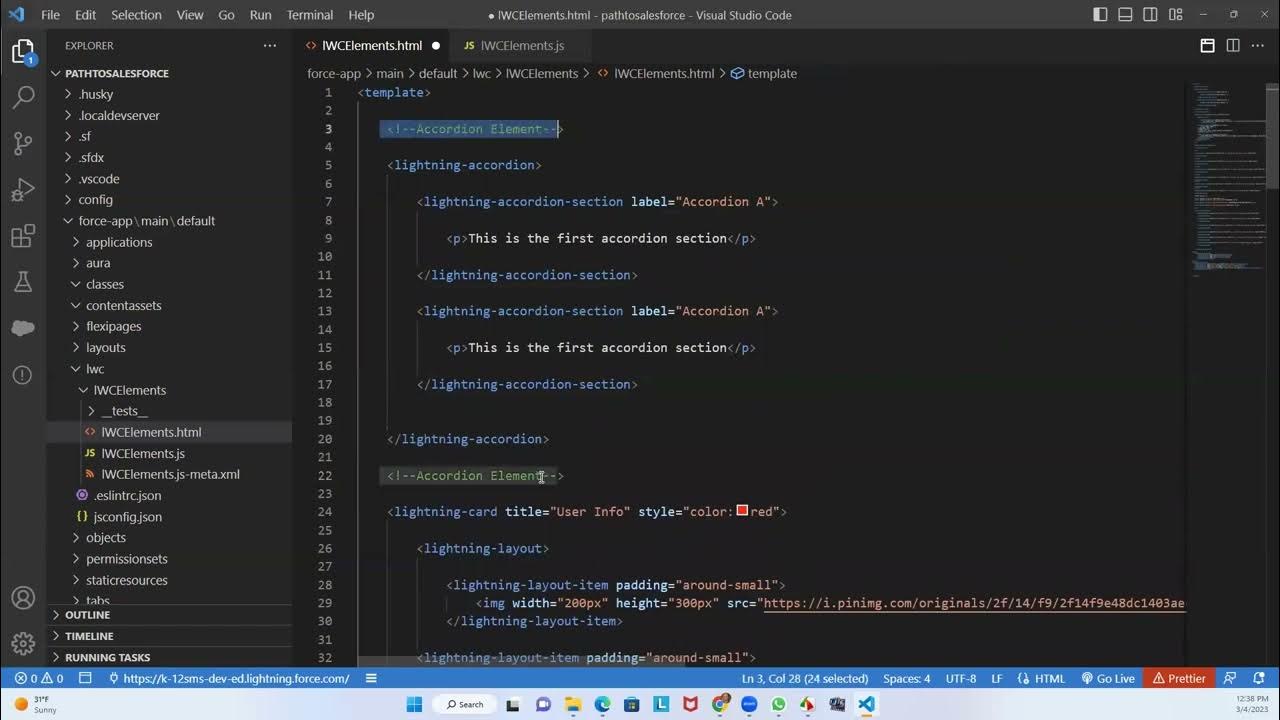Viewport: 1280px width, 720px height.
Task: Click the Prettier status item
Action: coord(1178,678)
